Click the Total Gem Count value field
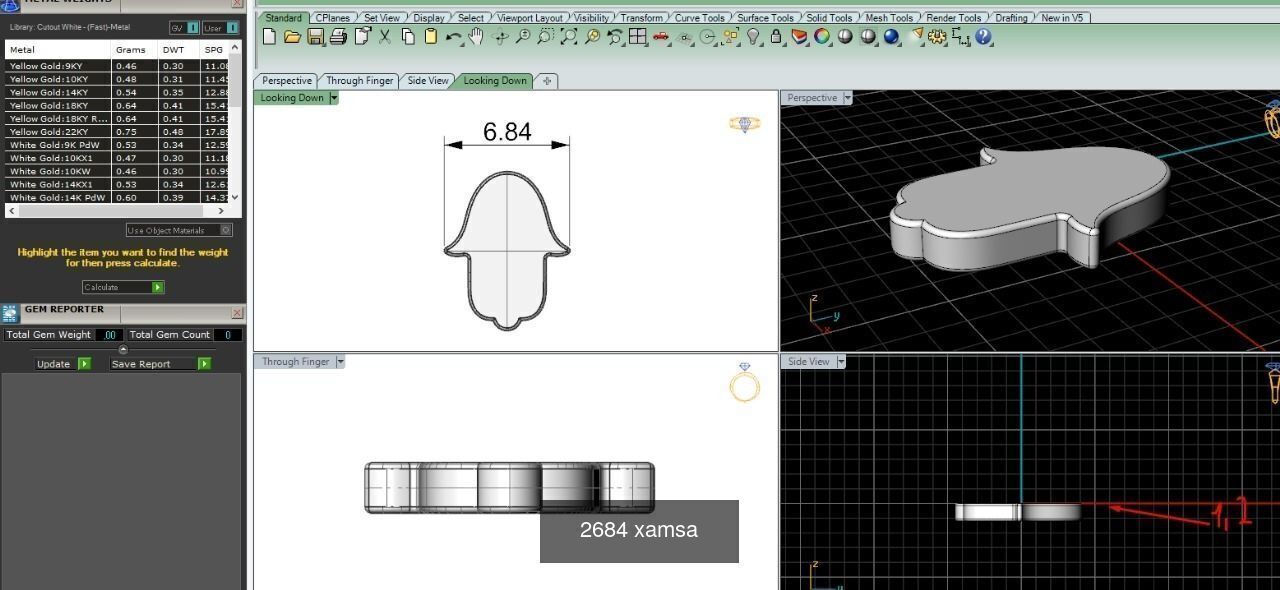This screenshot has width=1280, height=590. click(228, 335)
